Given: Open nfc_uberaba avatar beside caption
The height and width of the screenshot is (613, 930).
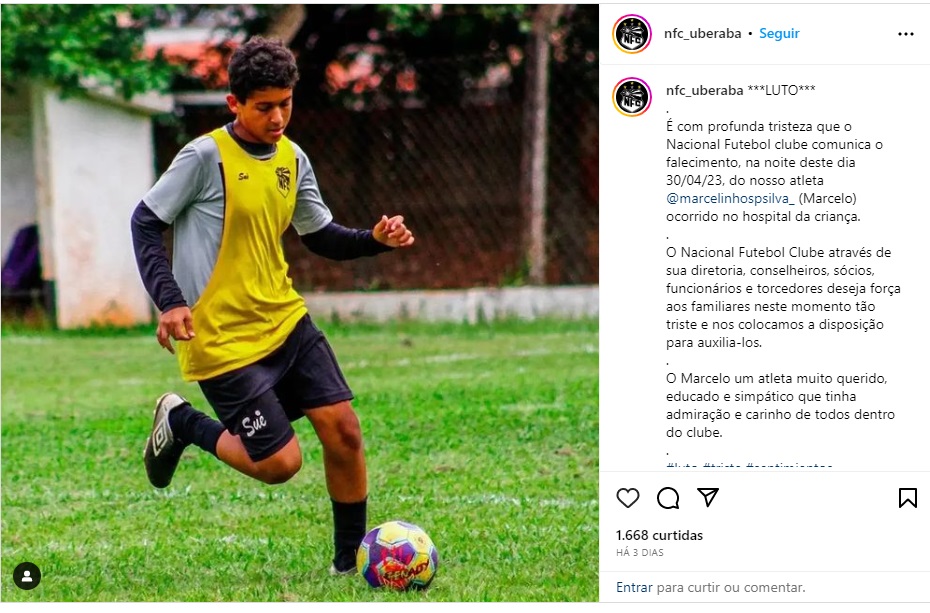Looking at the screenshot, I should [x=632, y=97].
